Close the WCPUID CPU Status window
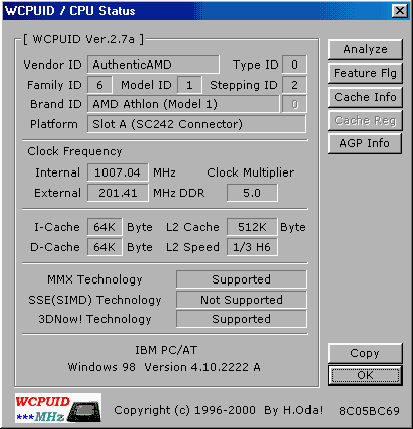This screenshot has height=429, width=413. click(400, 11)
